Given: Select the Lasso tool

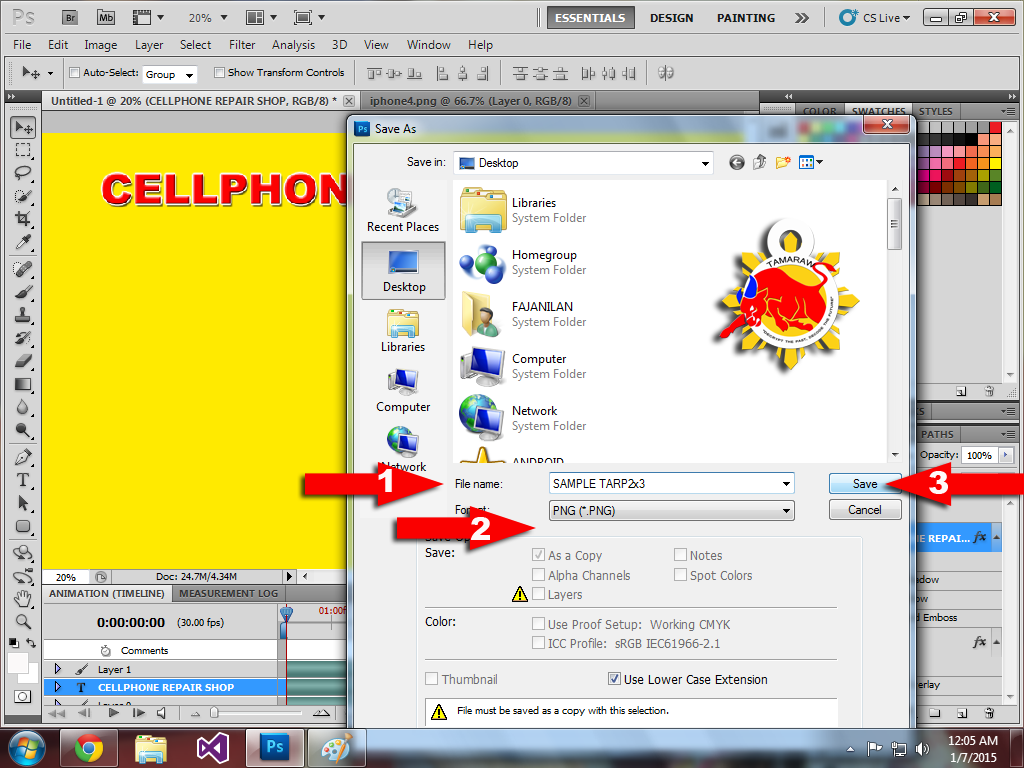Looking at the screenshot, I should coord(23,173).
